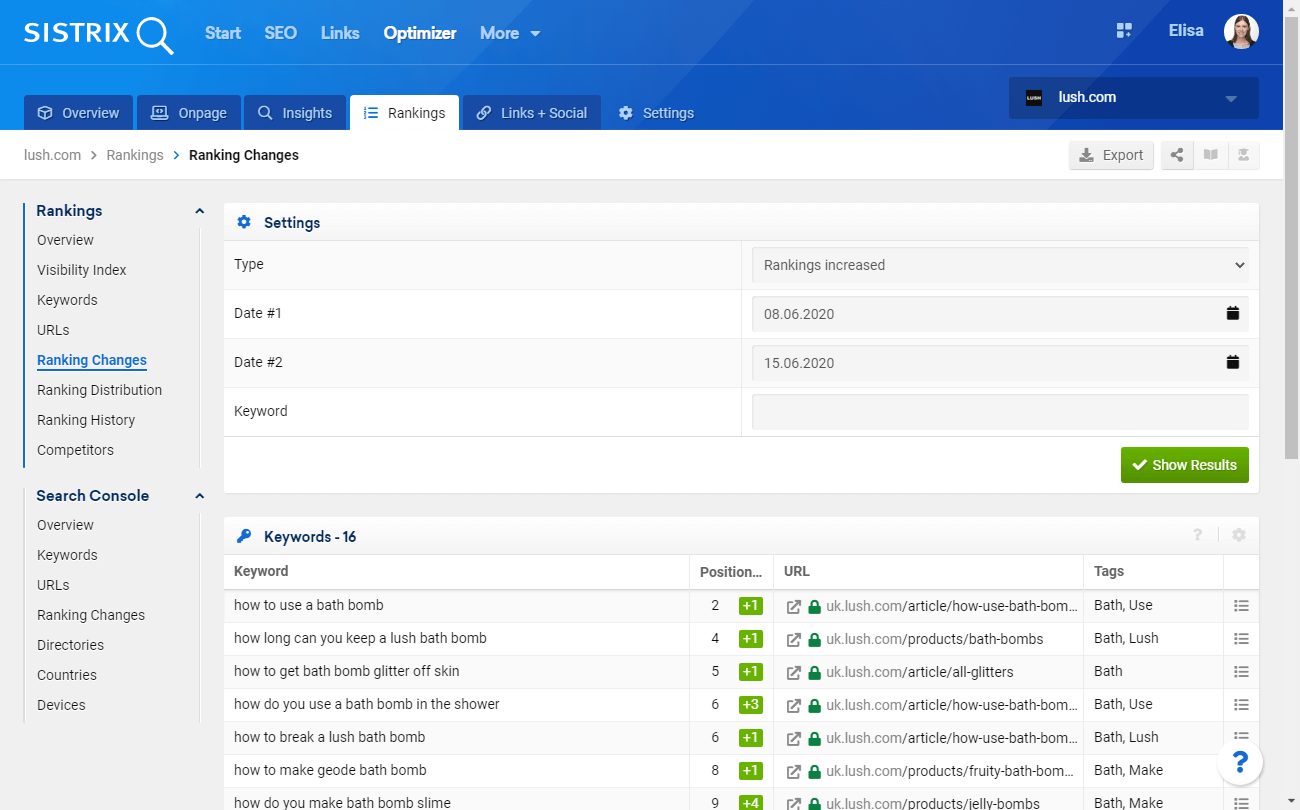
Task: Open Optimizer in top navigation
Action: coord(420,33)
